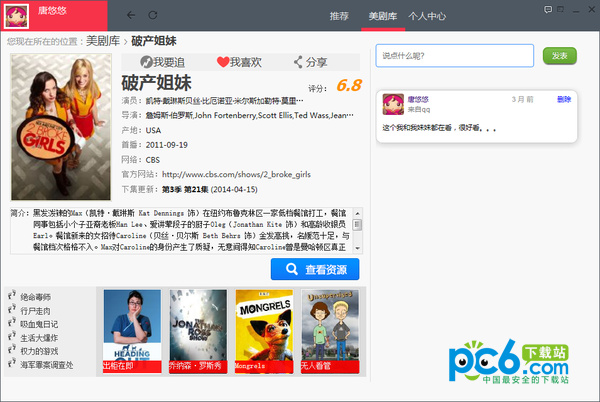
Task: Click the 分享 share icon
Action: coord(296,62)
